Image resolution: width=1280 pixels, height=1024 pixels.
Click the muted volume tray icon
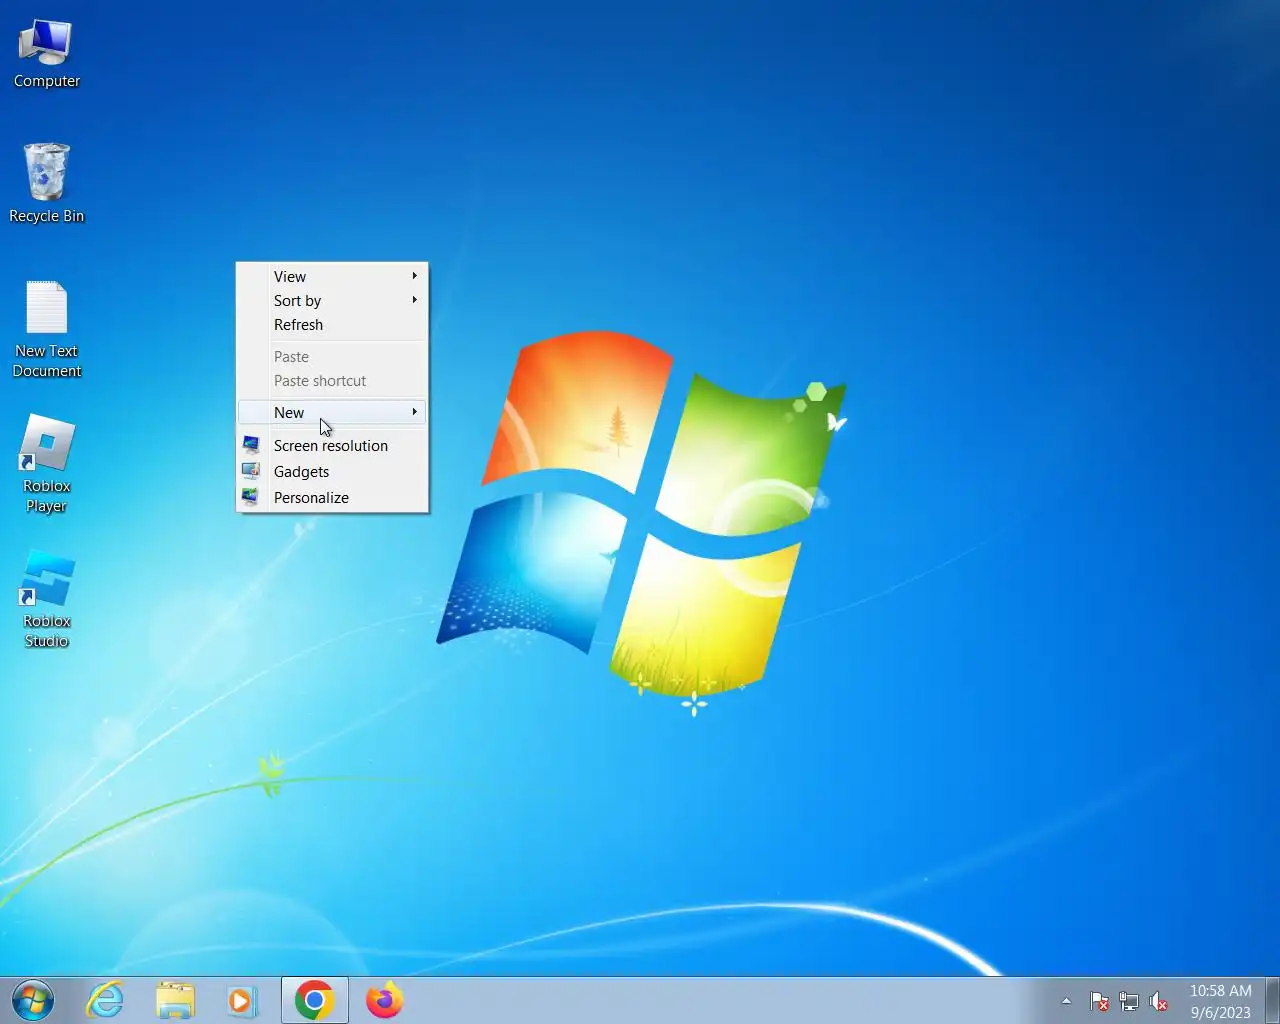click(x=1159, y=1001)
